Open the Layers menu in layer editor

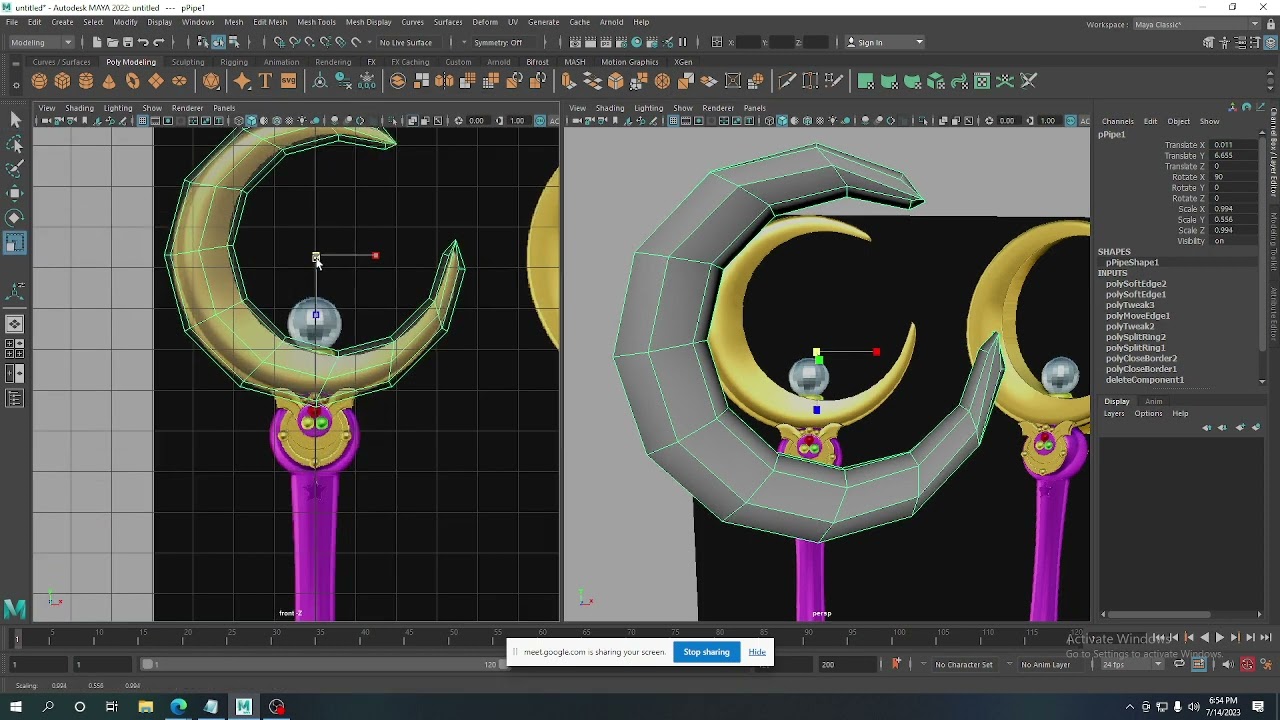[1114, 414]
